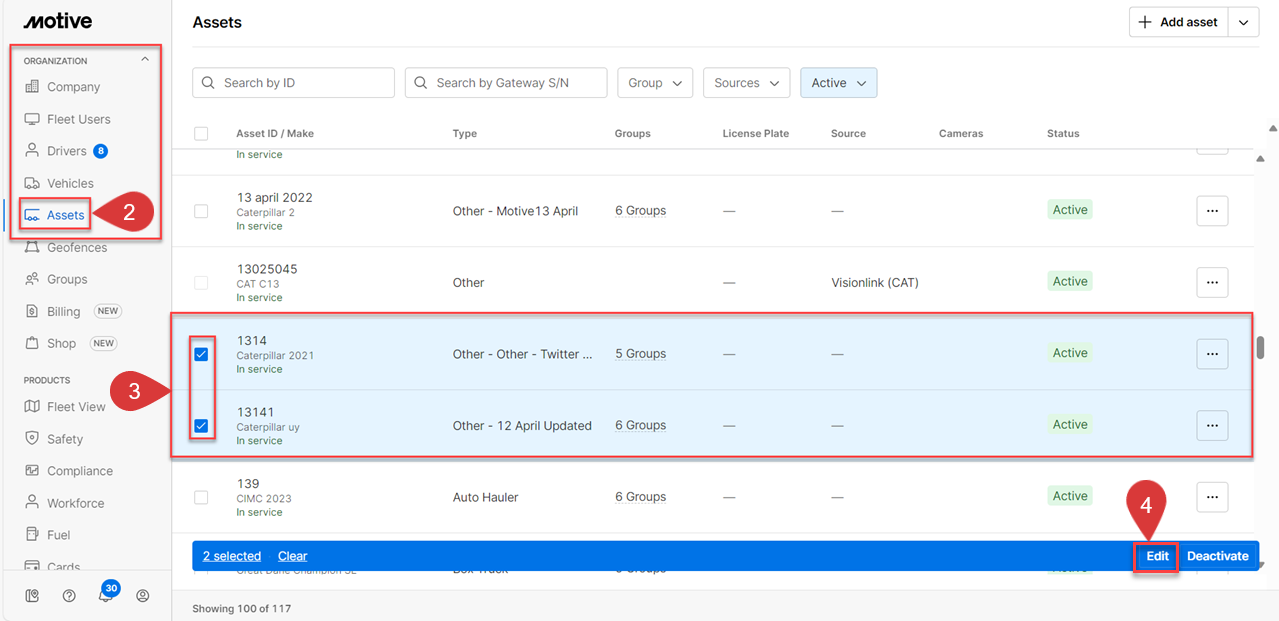Open three-dot menu for asset 13025045
1279x621 pixels.
pyautogui.click(x=1212, y=282)
